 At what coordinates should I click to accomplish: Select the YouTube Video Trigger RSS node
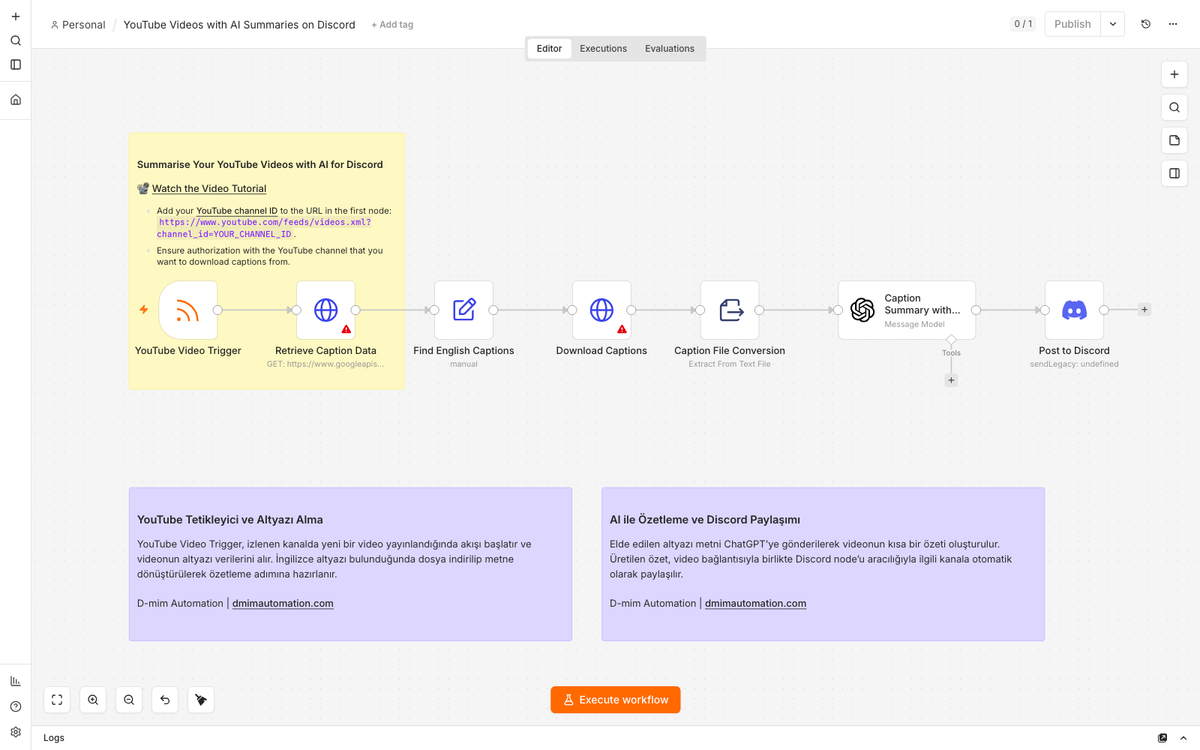187,310
